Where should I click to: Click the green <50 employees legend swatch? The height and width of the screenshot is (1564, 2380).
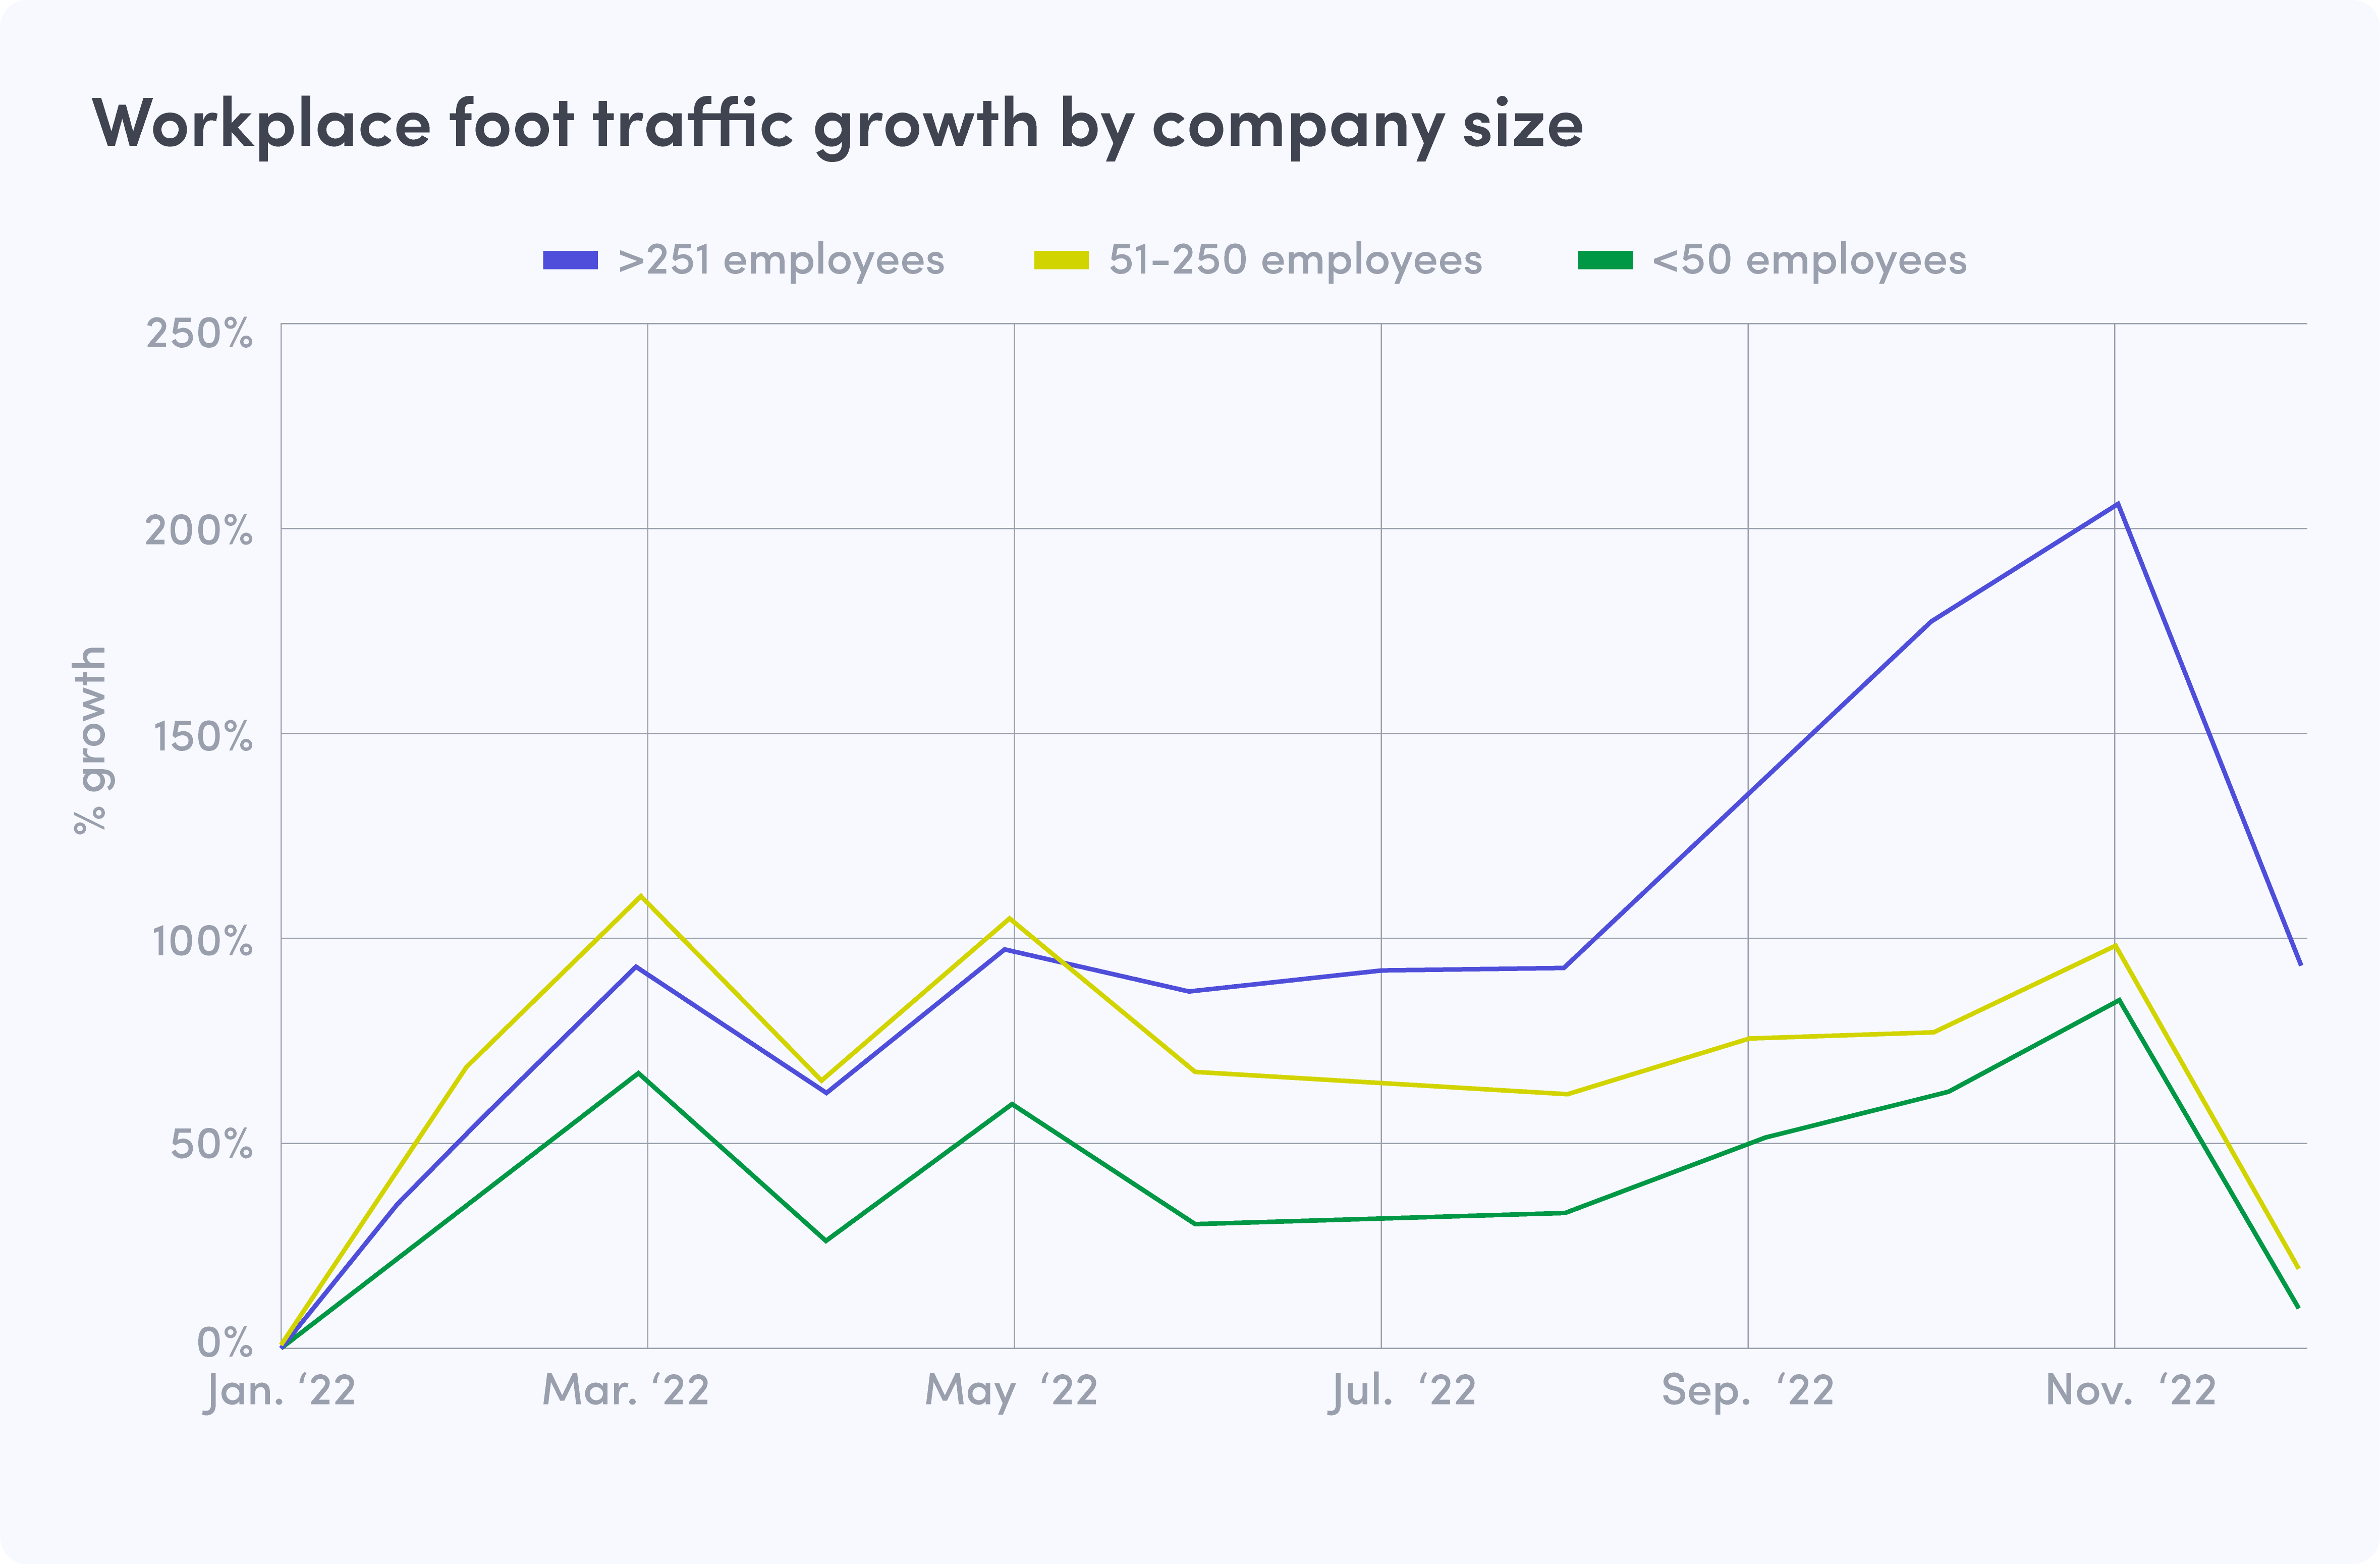click(1605, 260)
